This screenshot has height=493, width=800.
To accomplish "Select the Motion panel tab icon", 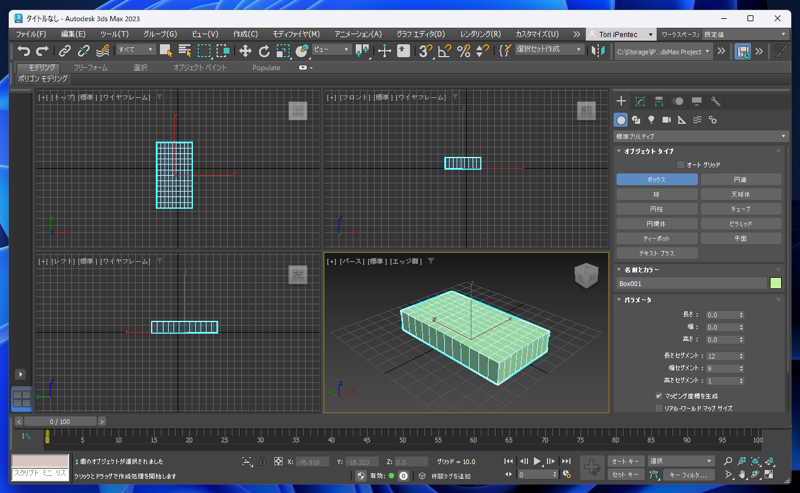I will coord(678,101).
